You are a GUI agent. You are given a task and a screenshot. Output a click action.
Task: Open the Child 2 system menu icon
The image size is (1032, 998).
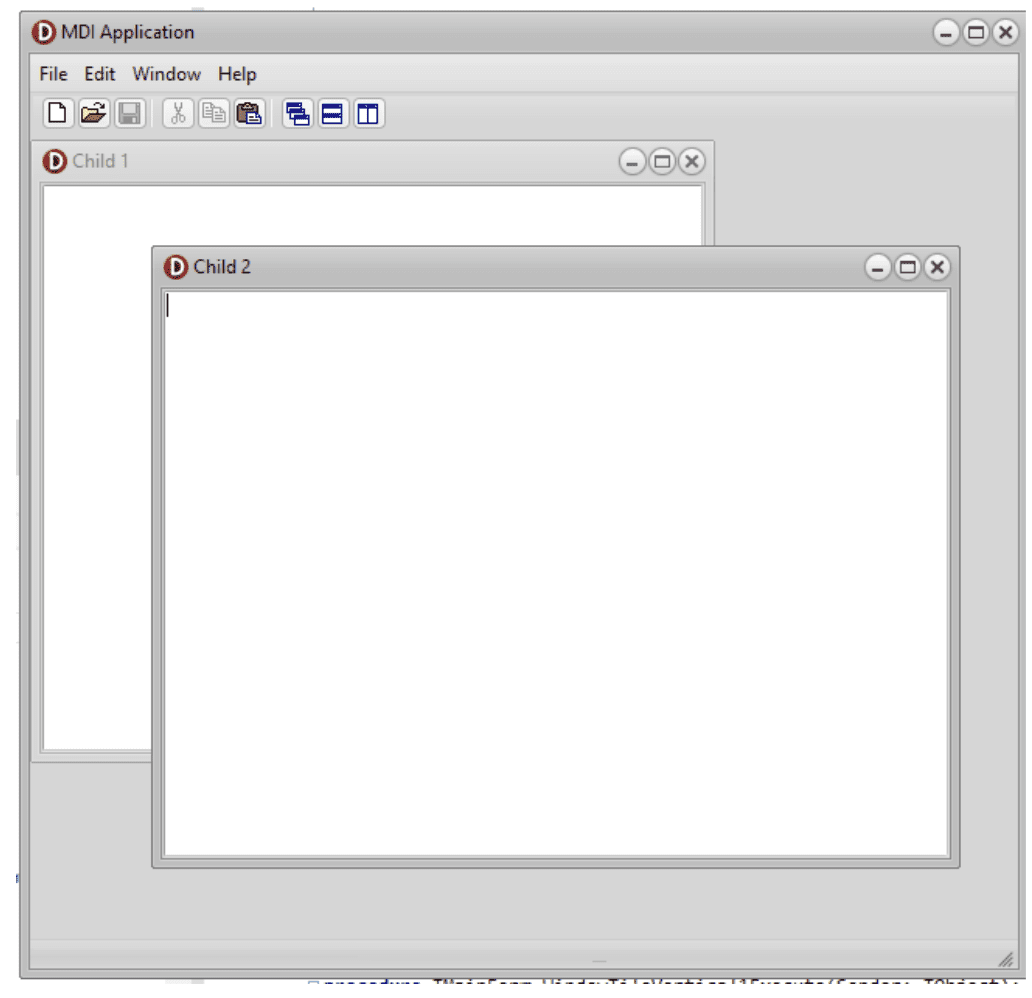(x=174, y=267)
